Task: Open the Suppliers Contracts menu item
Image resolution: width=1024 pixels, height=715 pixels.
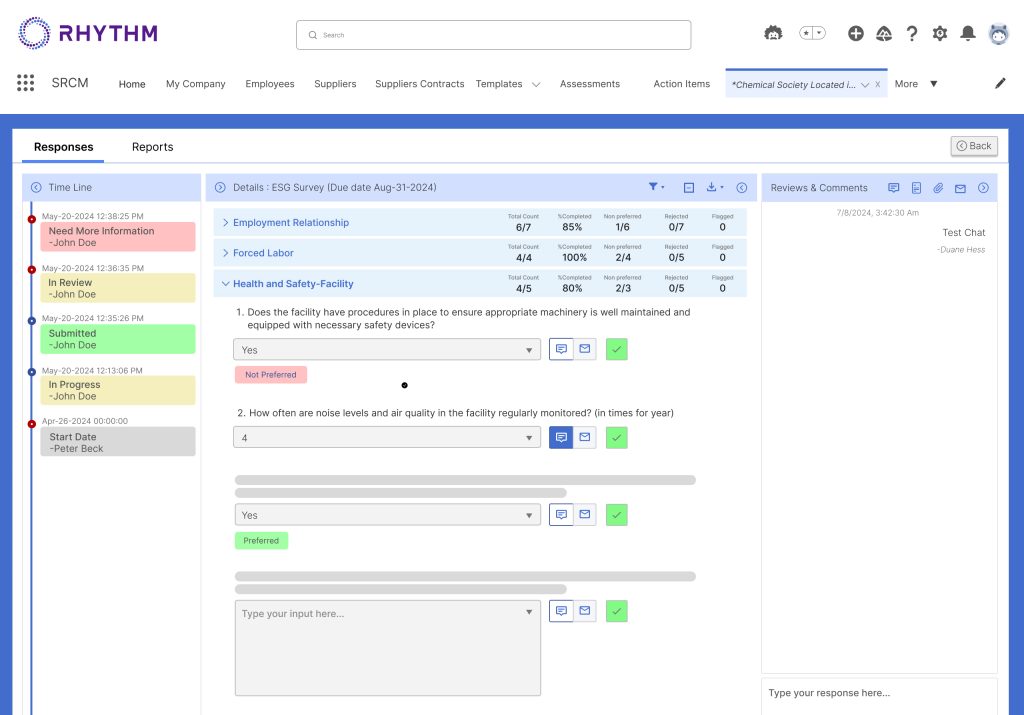Action: coord(419,84)
